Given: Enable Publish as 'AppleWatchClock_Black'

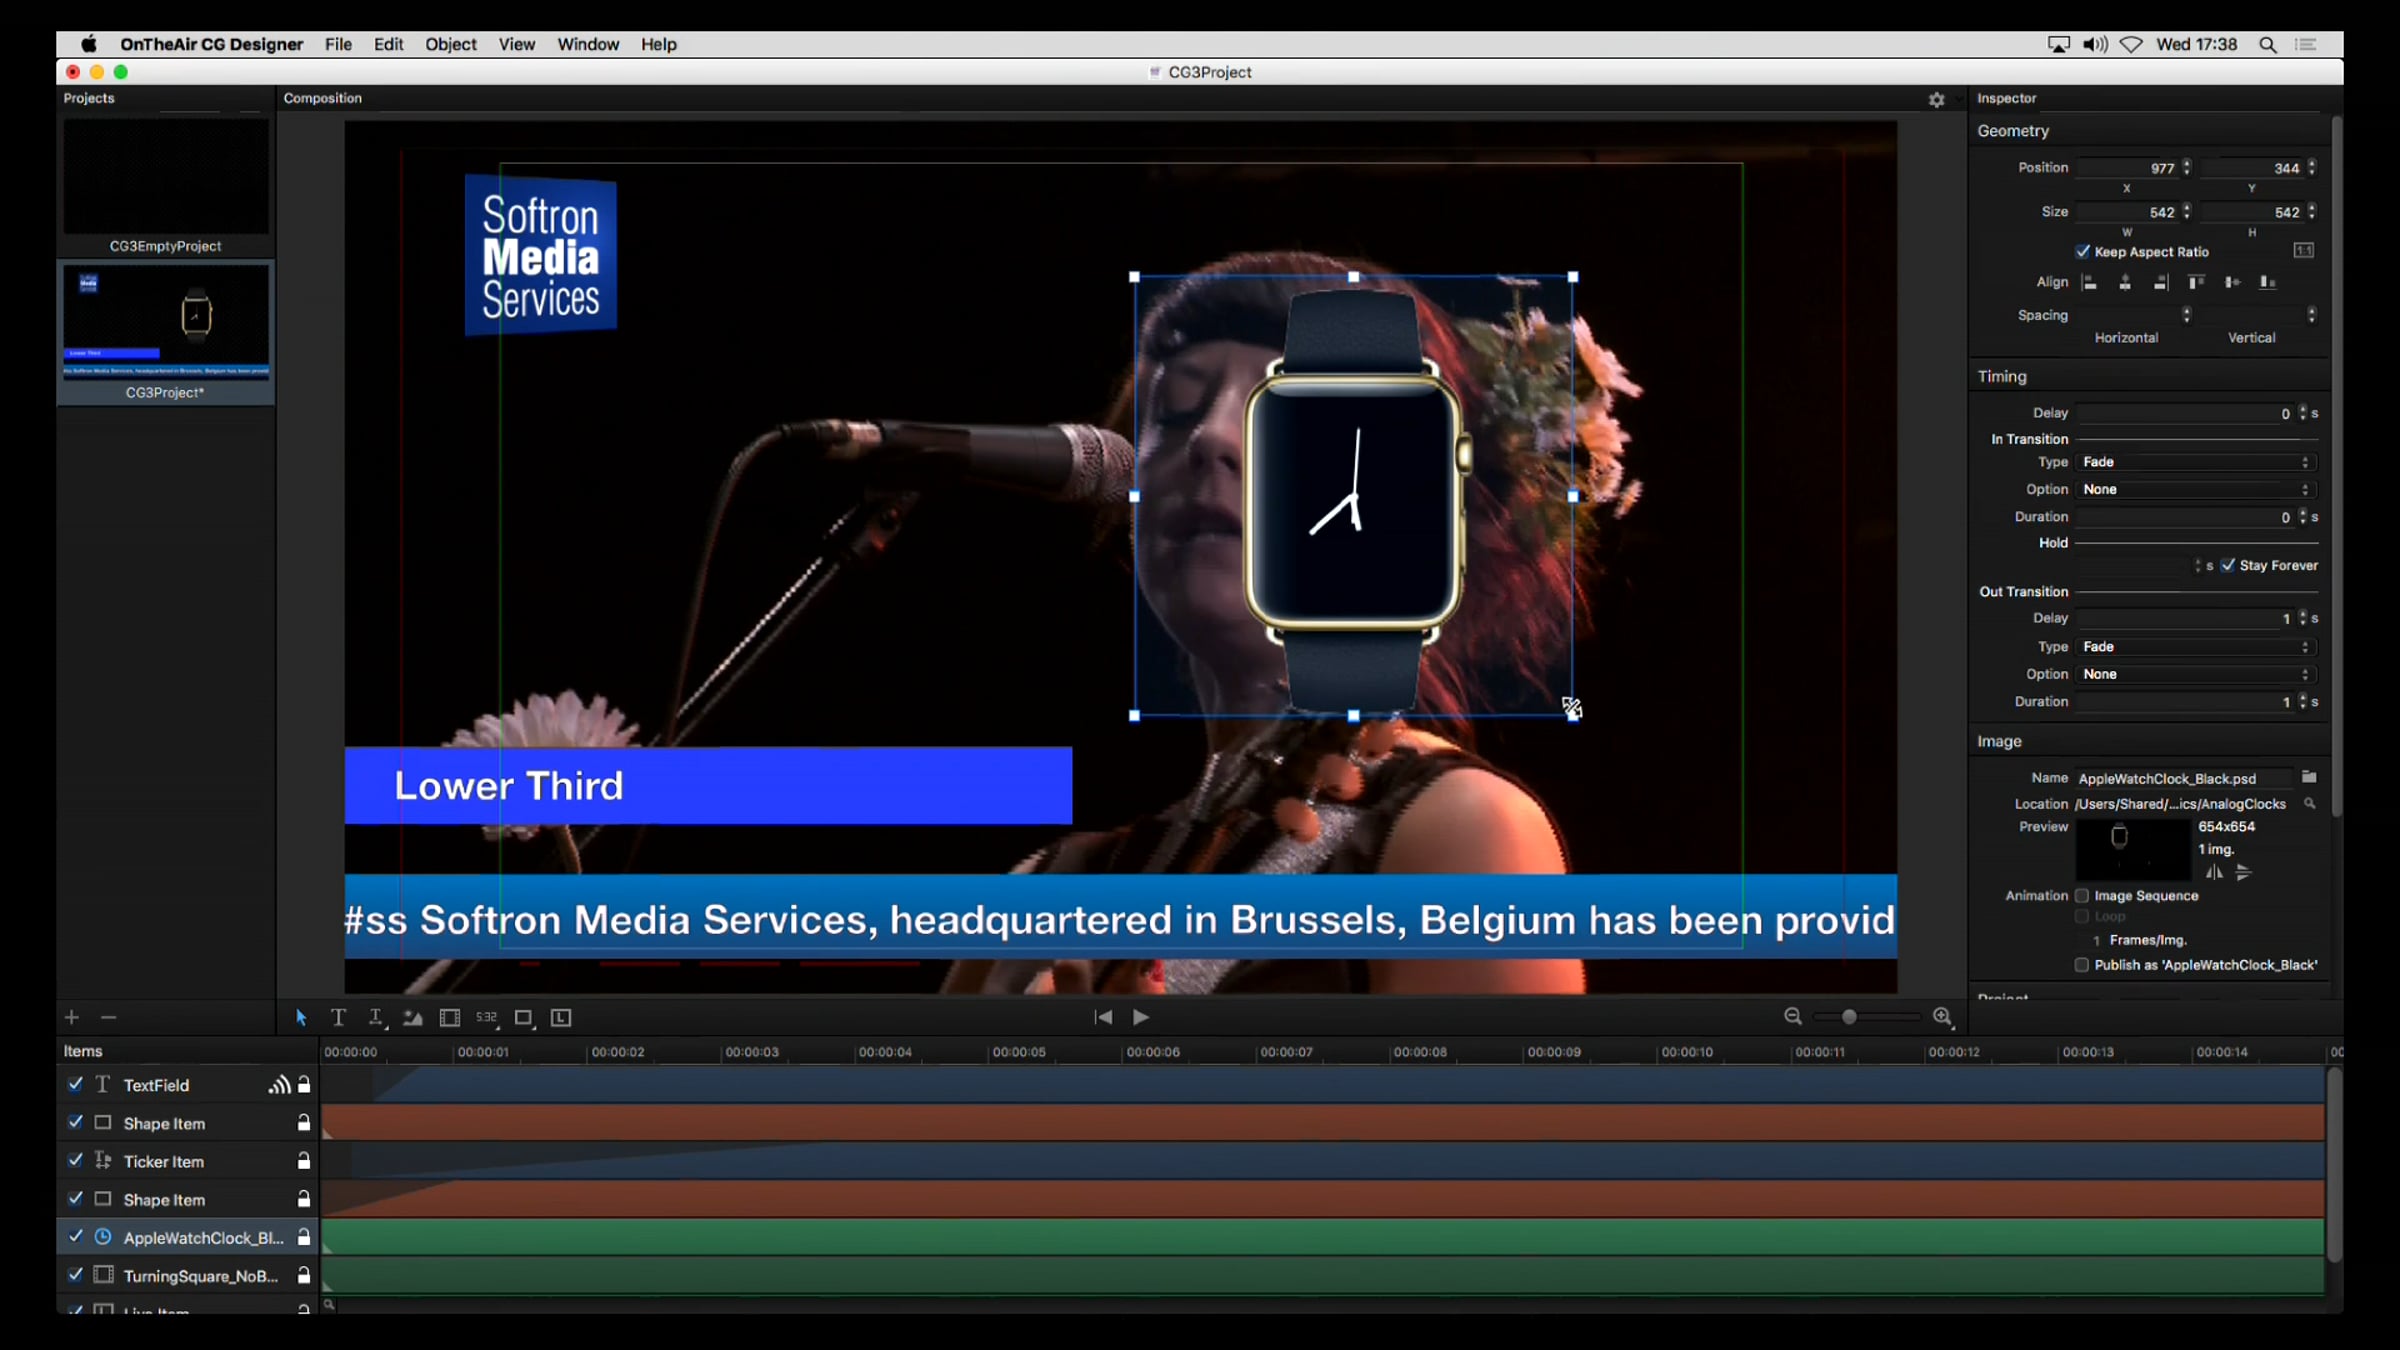Looking at the screenshot, I should [2082, 965].
